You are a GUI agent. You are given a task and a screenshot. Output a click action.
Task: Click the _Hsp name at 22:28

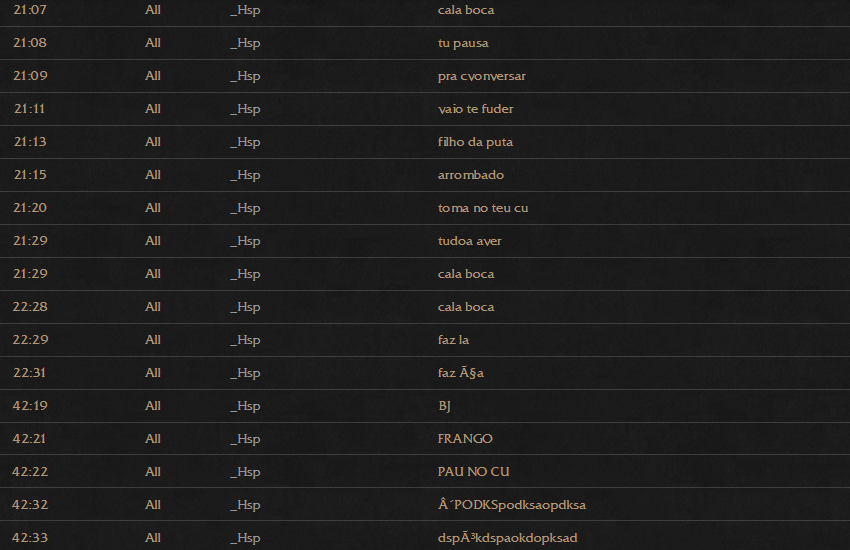(x=245, y=307)
